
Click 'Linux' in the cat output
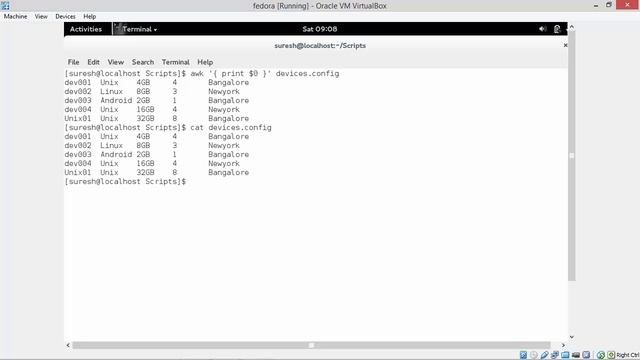(111, 145)
